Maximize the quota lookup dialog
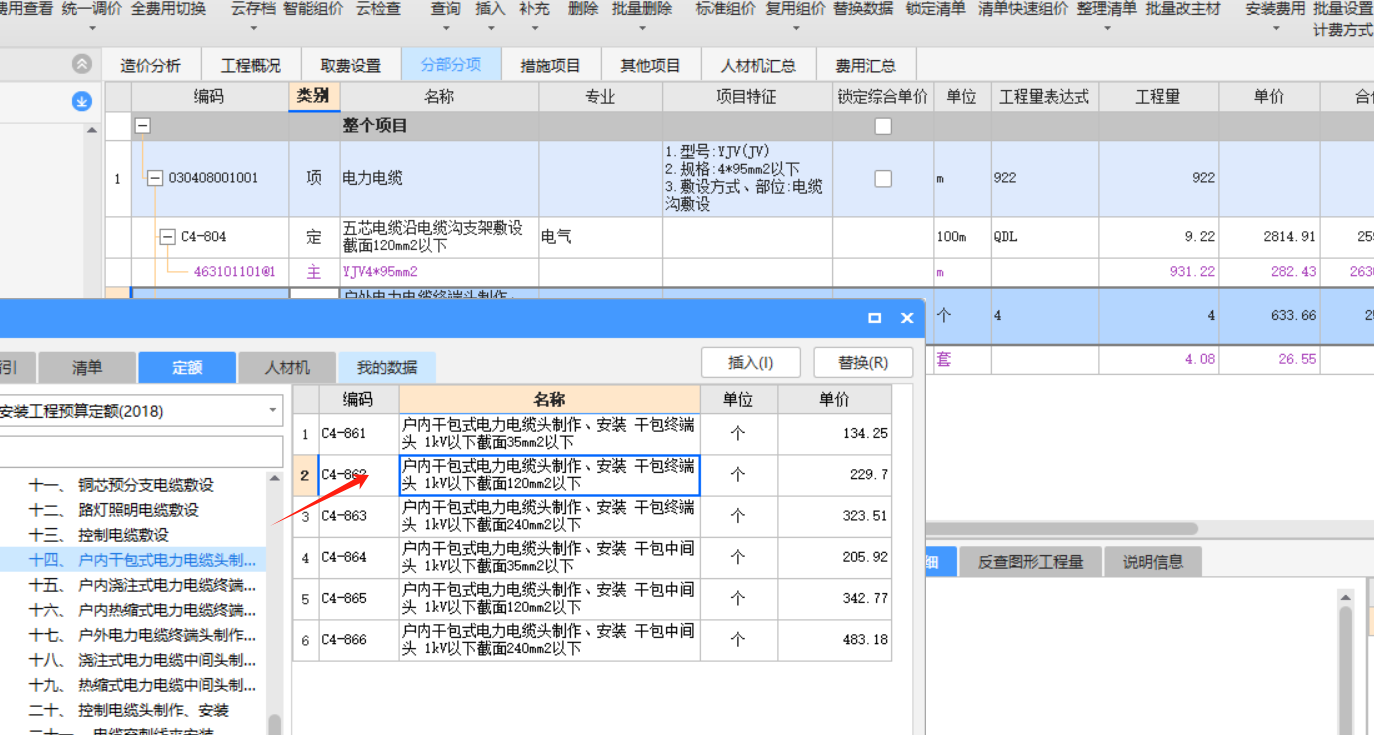The image size is (1374, 735). 875,317
